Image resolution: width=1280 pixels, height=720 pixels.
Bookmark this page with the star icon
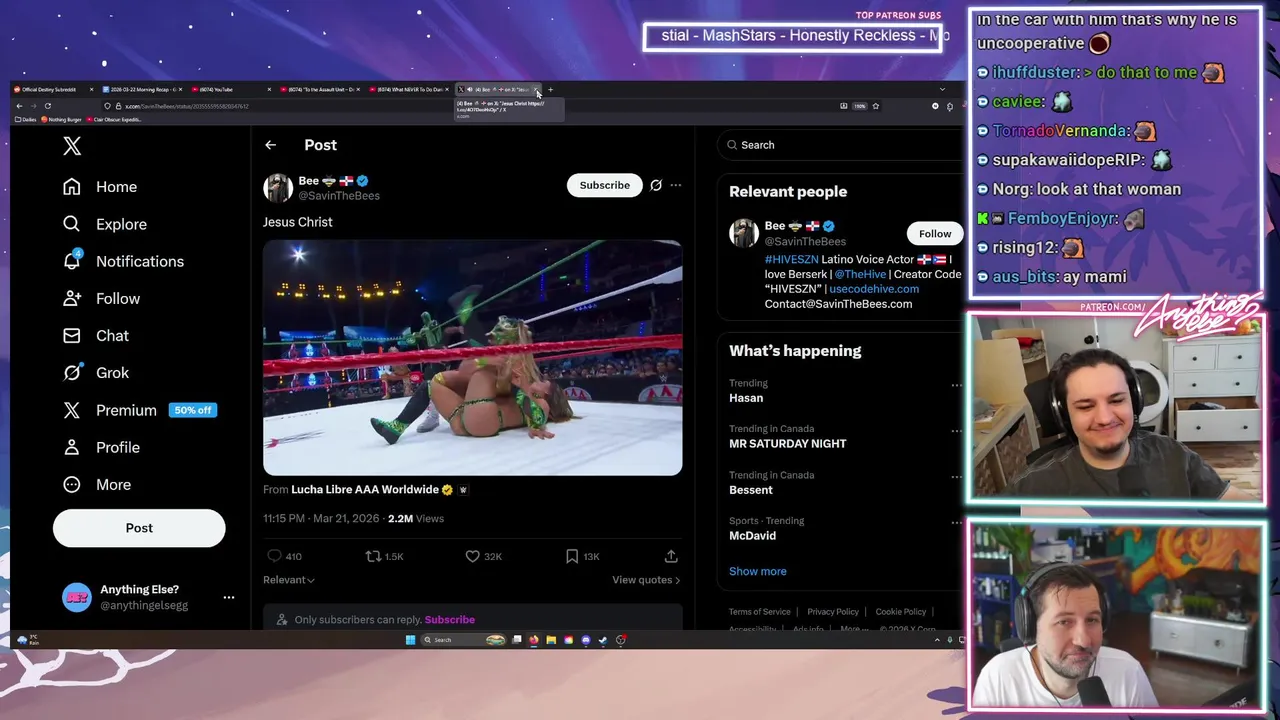(876, 106)
